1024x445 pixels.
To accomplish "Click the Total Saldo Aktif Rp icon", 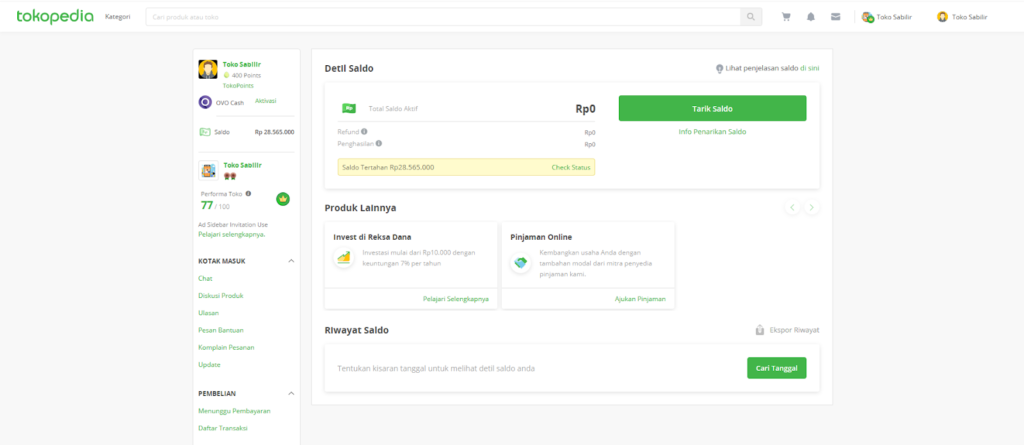I will [349, 108].
